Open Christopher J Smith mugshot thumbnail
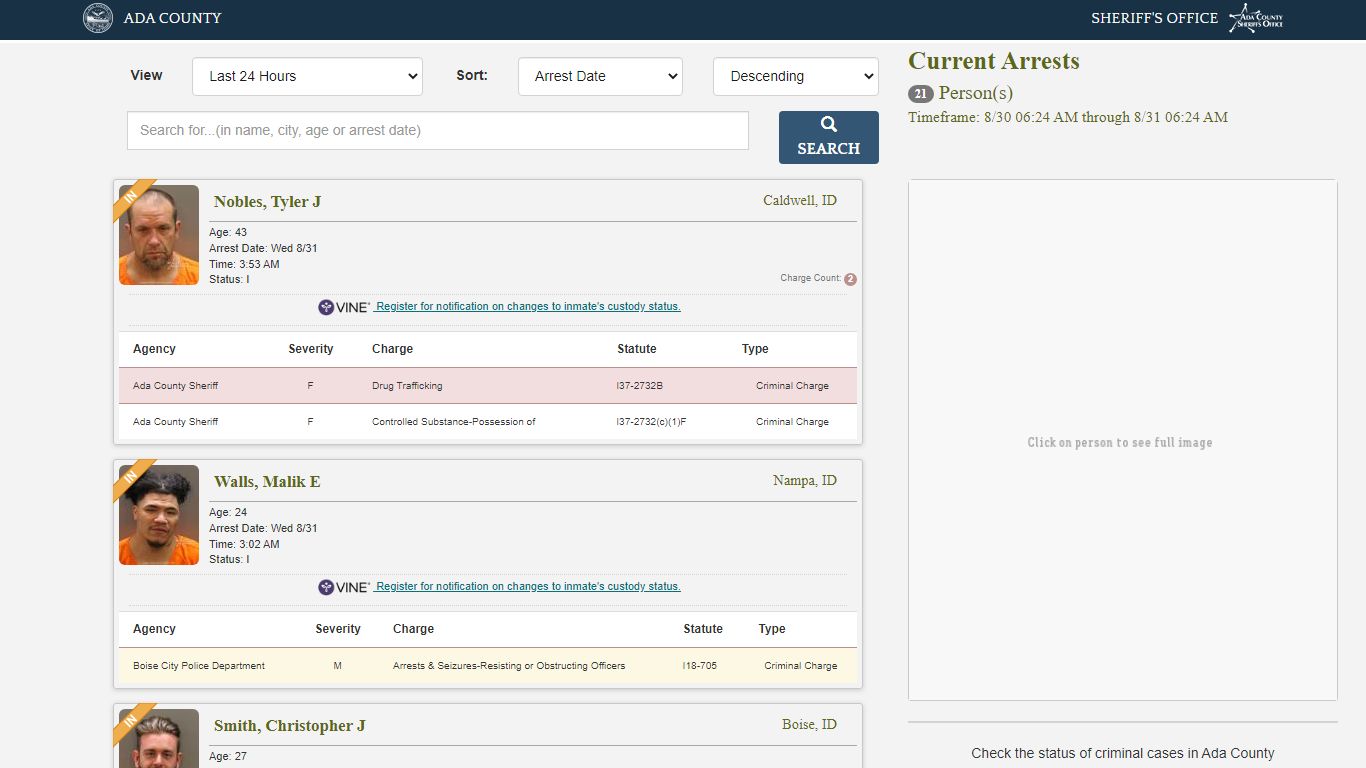This screenshot has height=768, width=1366. [159, 738]
